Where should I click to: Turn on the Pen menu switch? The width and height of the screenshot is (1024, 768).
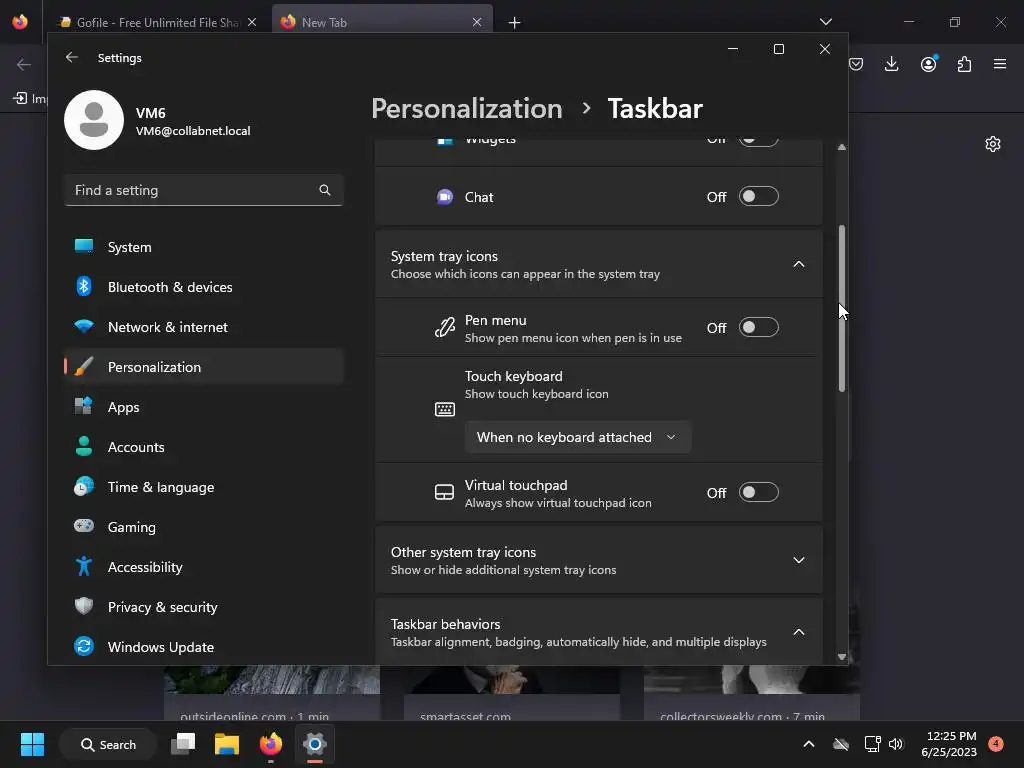758,327
